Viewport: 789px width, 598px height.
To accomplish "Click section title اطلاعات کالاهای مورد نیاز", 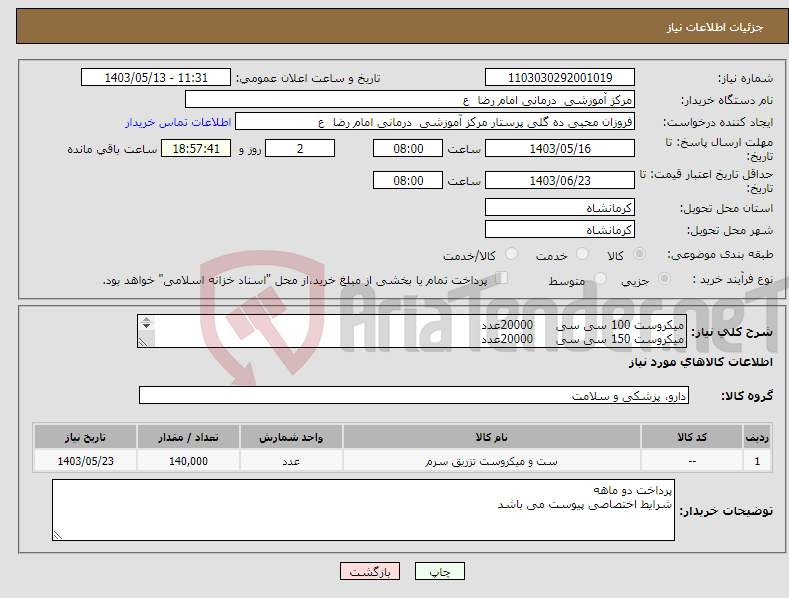I will click(x=700, y=362).
